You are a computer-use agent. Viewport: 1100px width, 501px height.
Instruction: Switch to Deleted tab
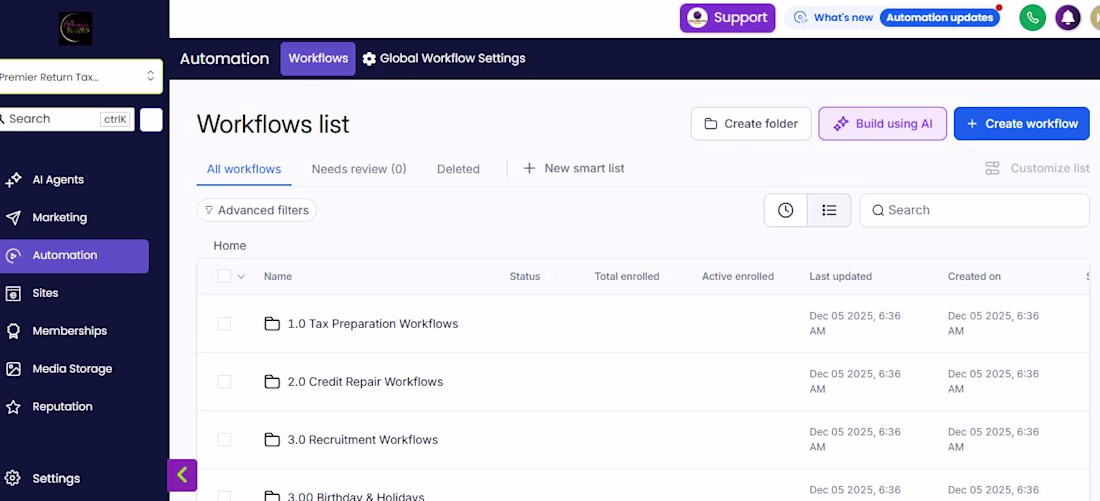458,169
